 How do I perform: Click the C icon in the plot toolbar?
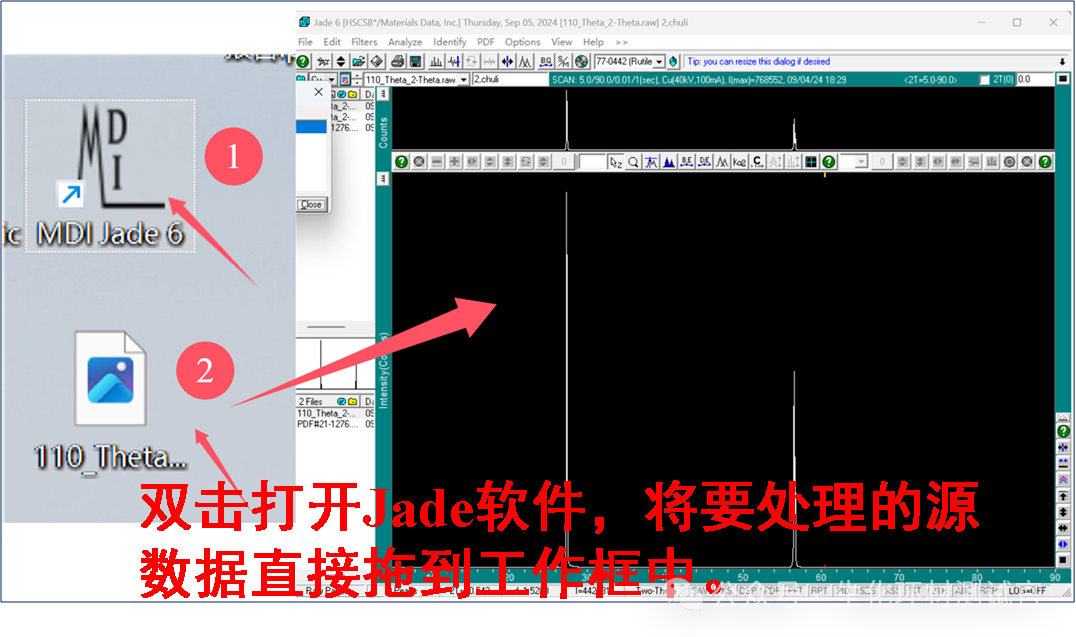757,162
